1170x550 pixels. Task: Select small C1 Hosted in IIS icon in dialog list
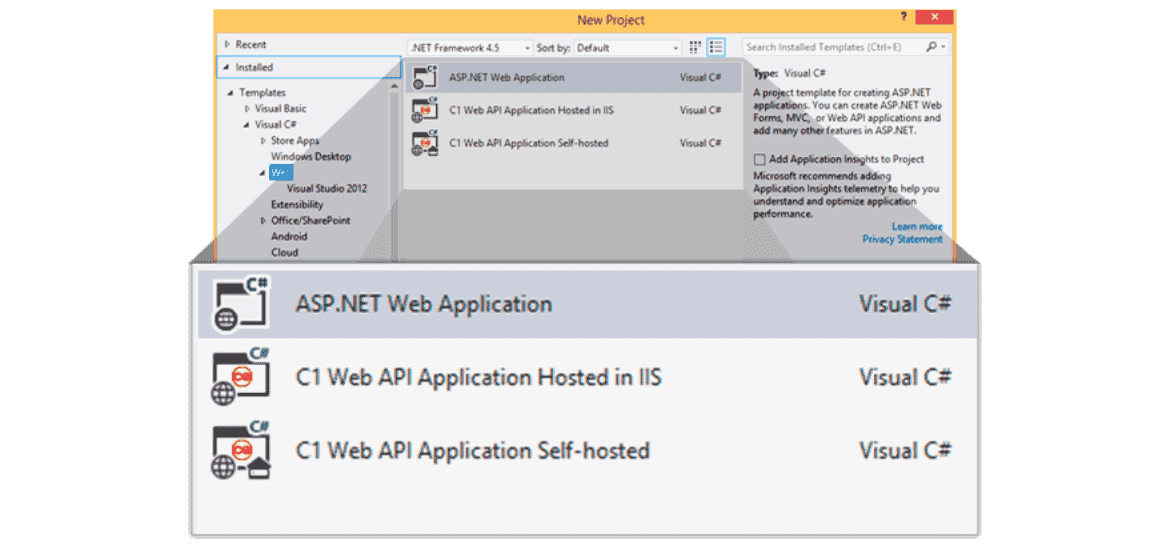tap(424, 110)
